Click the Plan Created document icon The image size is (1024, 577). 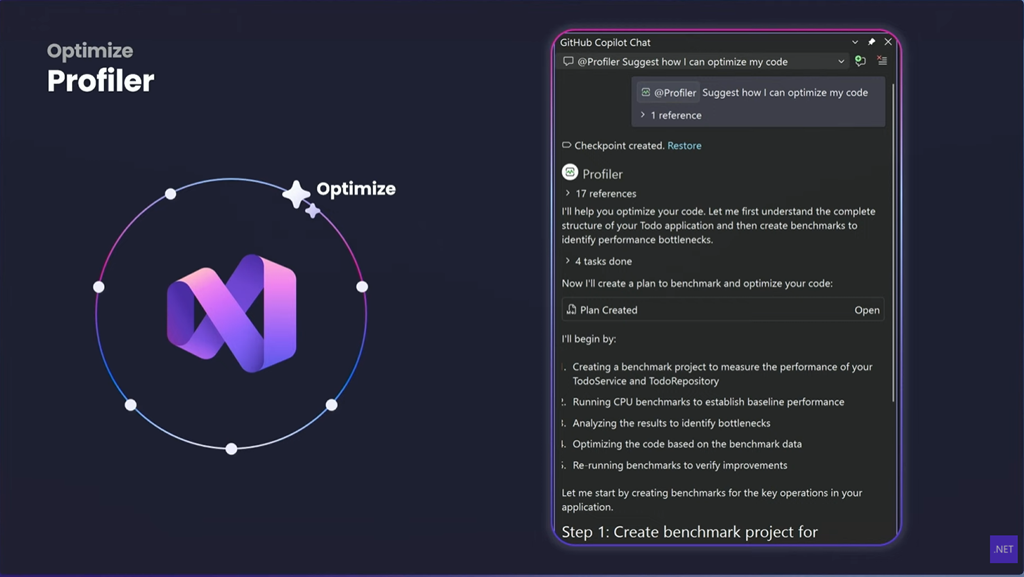[571, 310]
